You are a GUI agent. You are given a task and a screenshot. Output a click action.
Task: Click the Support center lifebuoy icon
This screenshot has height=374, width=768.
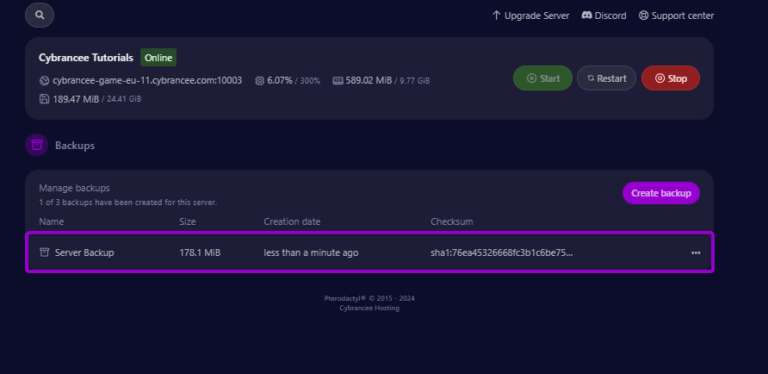[x=644, y=16]
